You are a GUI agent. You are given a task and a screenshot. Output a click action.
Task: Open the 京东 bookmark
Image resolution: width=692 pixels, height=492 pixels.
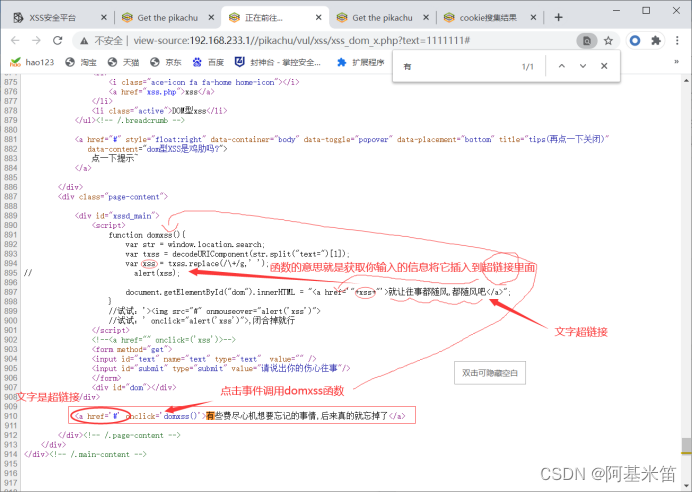pyautogui.click(x=165, y=62)
